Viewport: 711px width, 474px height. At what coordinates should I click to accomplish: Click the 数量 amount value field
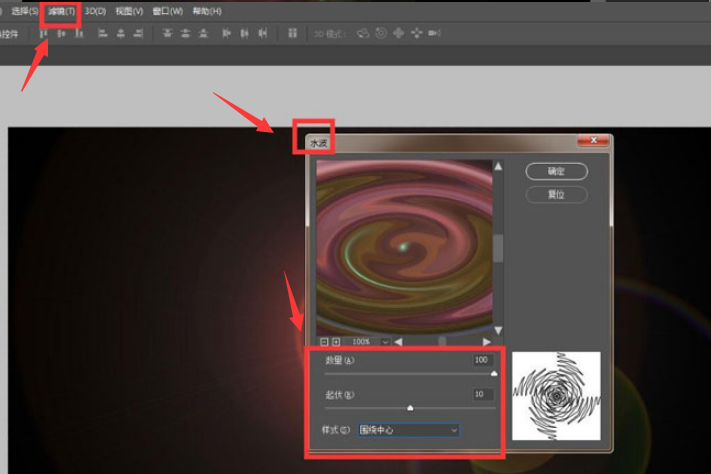click(483, 360)
